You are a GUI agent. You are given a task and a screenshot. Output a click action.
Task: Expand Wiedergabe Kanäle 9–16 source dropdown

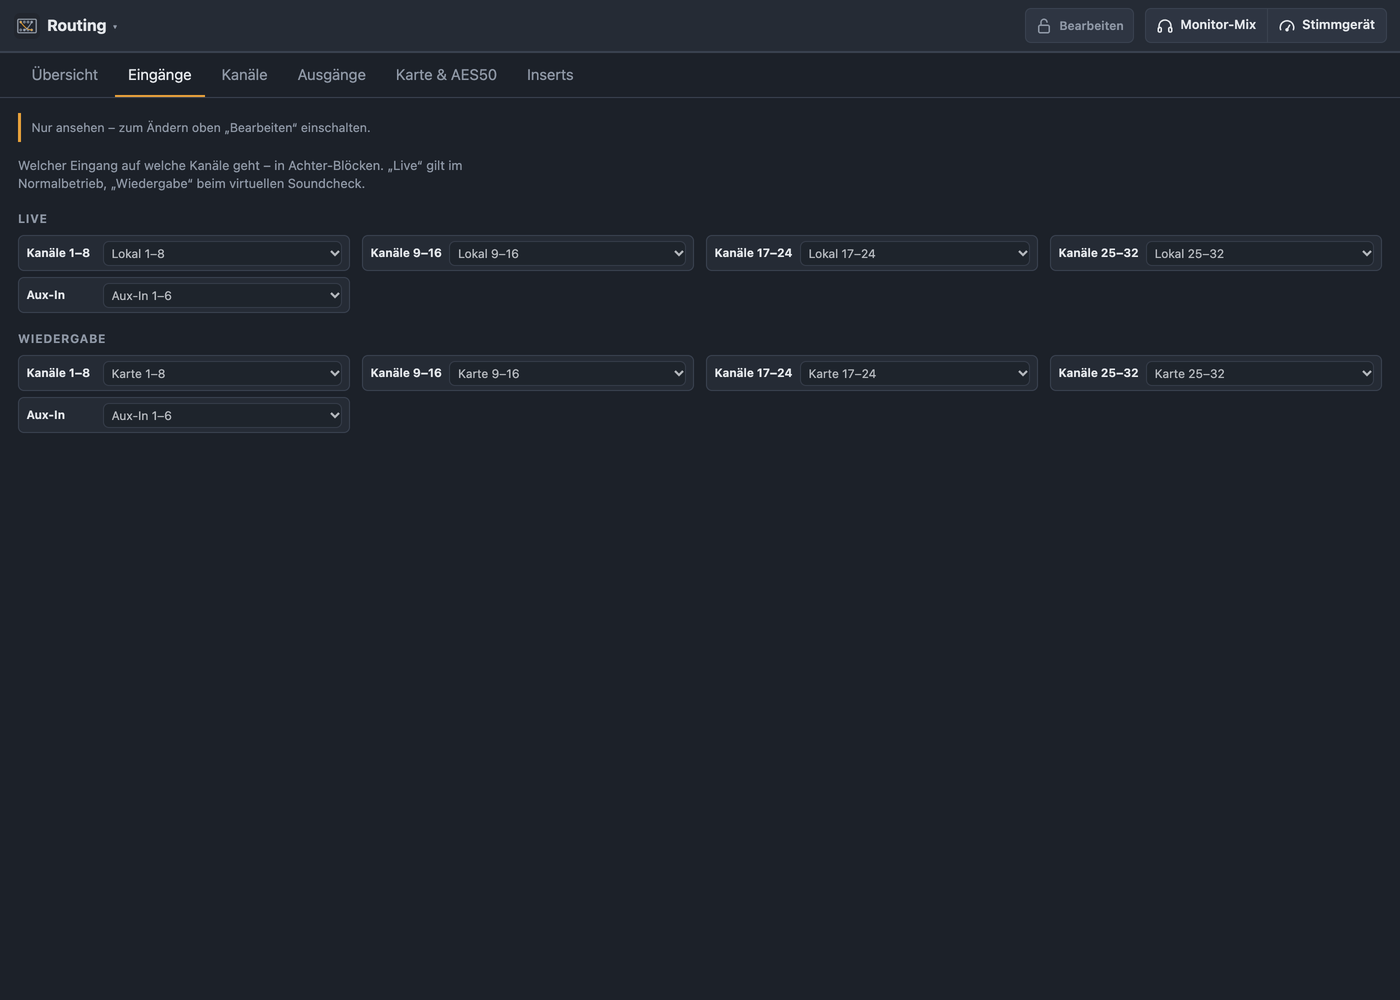coord(569,373)
